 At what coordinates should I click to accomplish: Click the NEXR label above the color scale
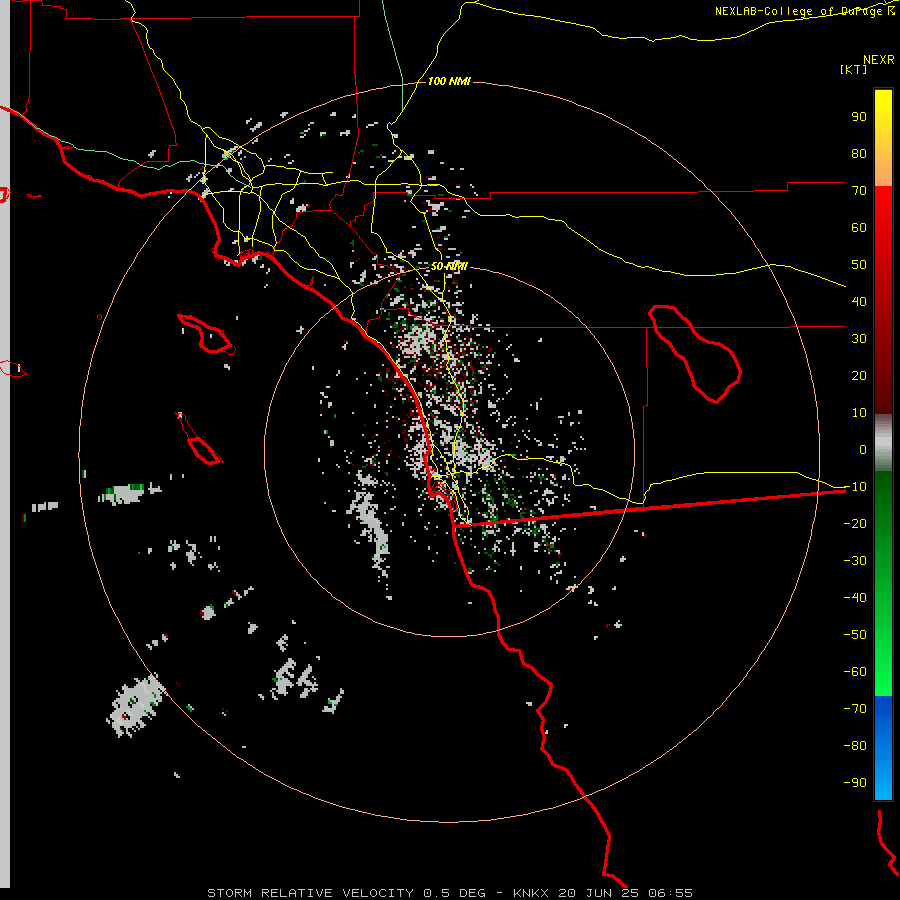click(x=879, y=60)
